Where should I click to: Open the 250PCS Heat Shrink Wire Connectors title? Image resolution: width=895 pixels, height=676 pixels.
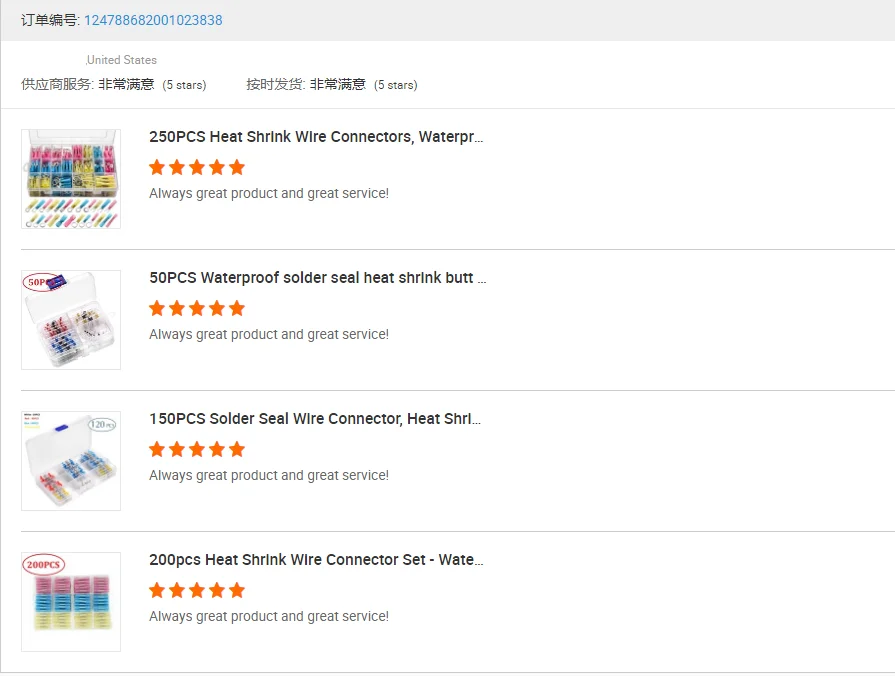pos(316,137)
